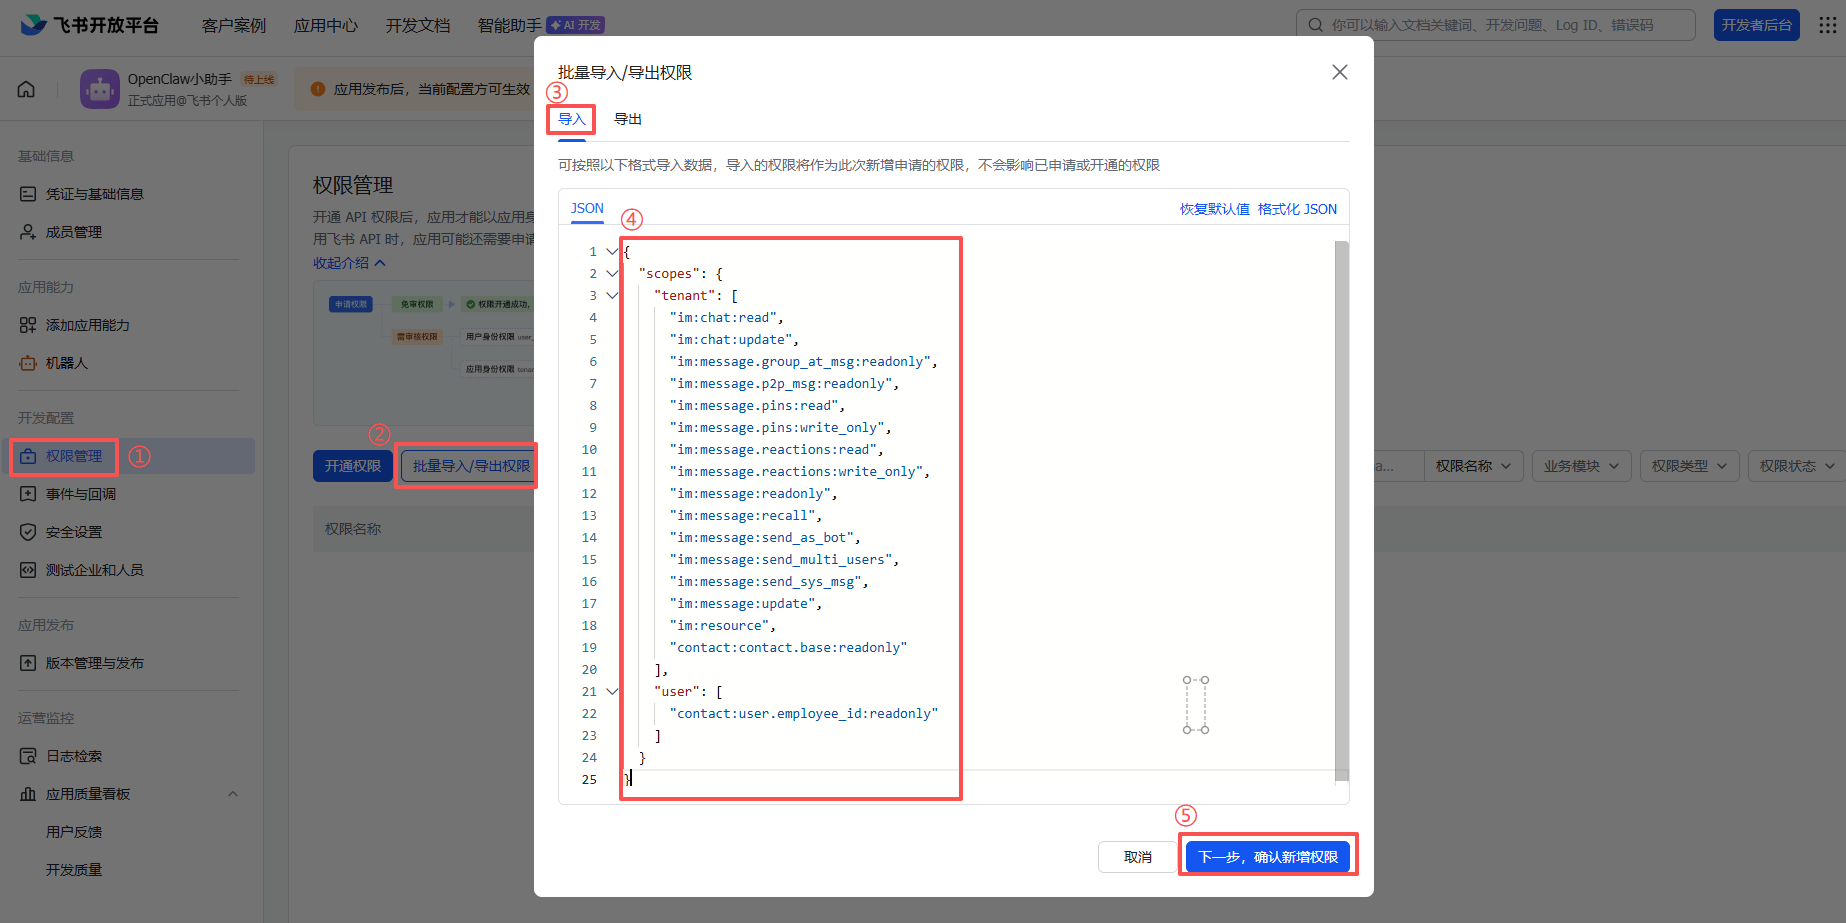The image size is (1846, 923).
Task: Click the 开发者后台 button
Action: point(1757,25)
